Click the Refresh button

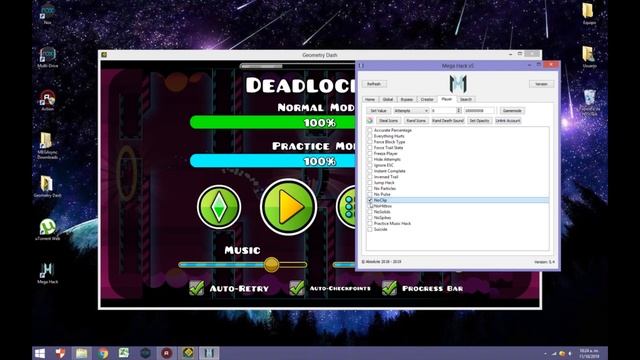pyautogui.click(x=374, y=84)
